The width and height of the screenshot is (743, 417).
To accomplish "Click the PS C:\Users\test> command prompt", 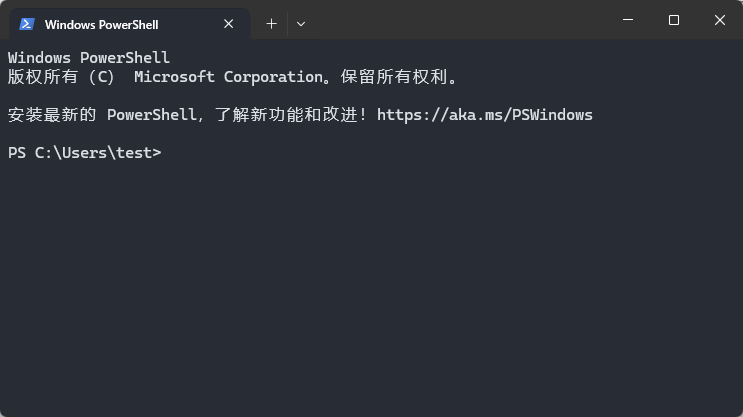I will tap(84, 153).
